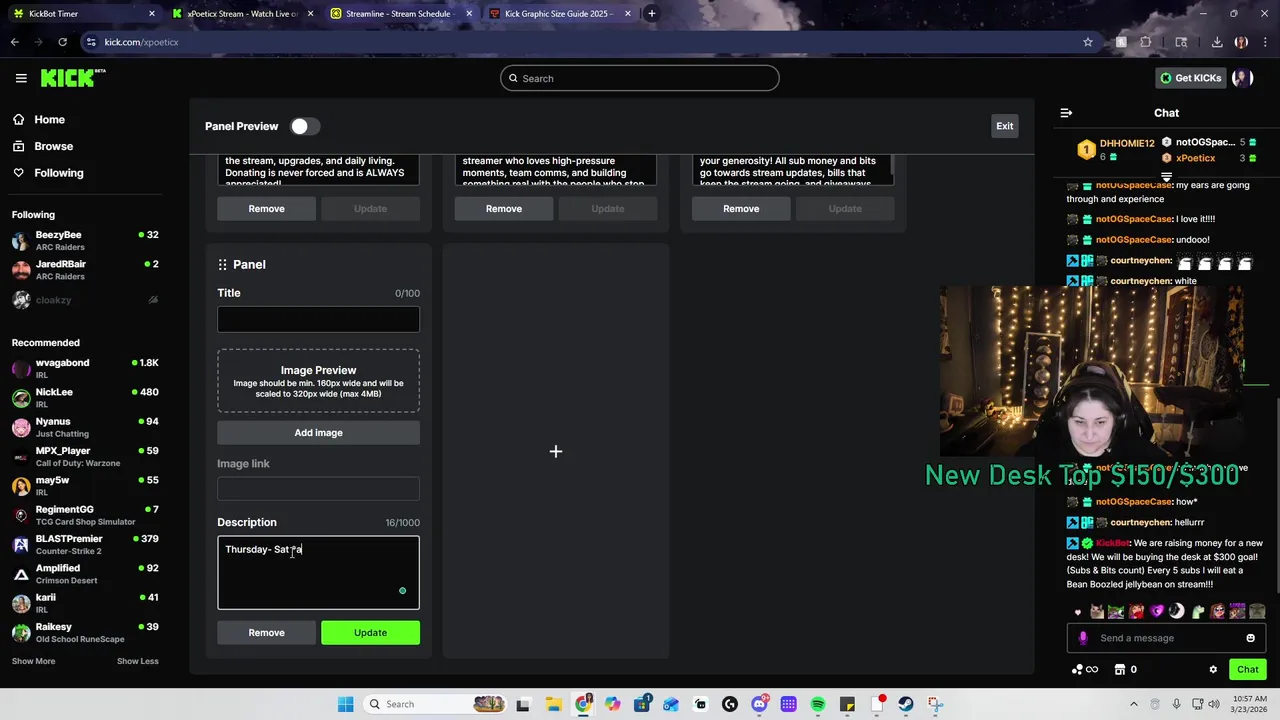
Task: Open JaredRBair's channel
Action: pyautogui.click(x=85, y=270)
